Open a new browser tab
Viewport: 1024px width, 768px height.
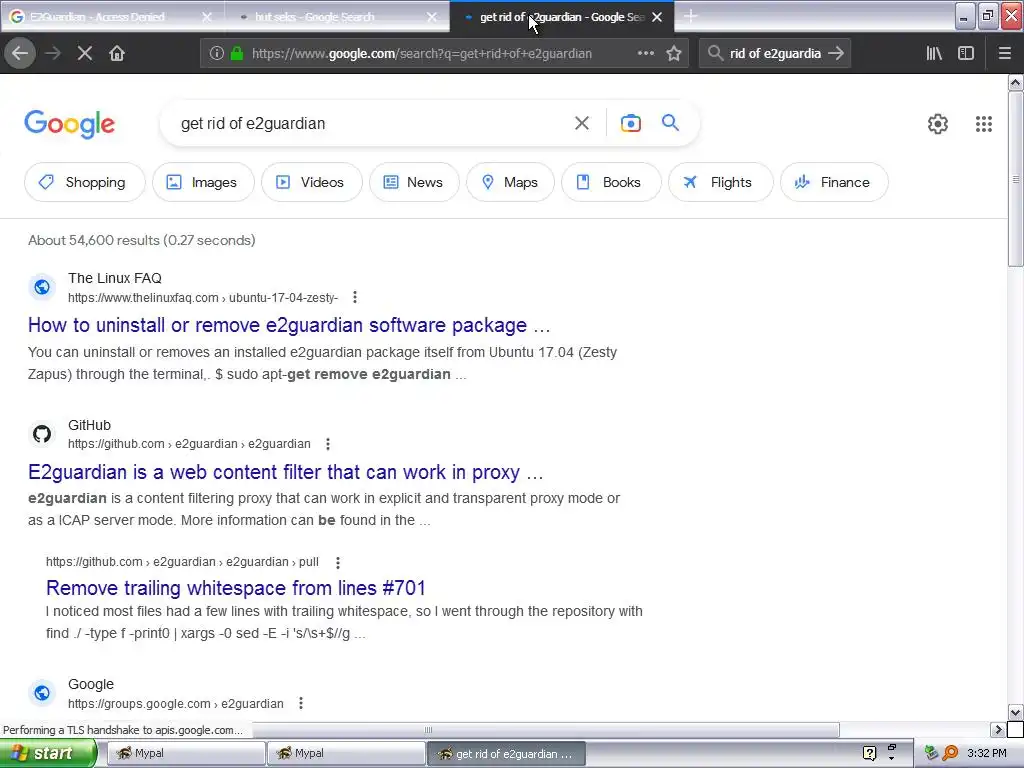point(690,16)
